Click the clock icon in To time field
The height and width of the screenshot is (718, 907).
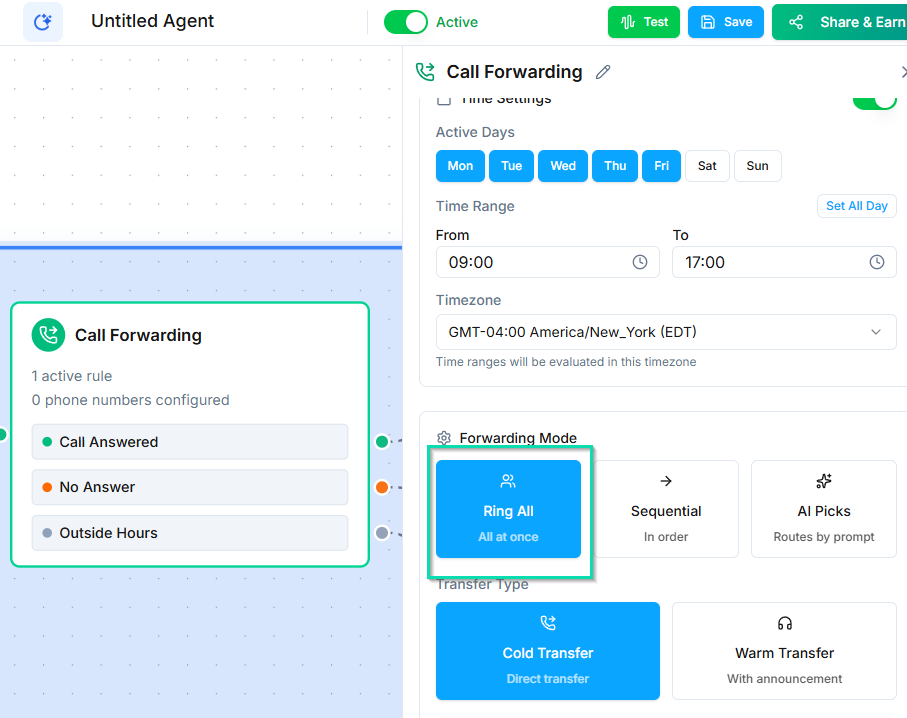point(876,262)
